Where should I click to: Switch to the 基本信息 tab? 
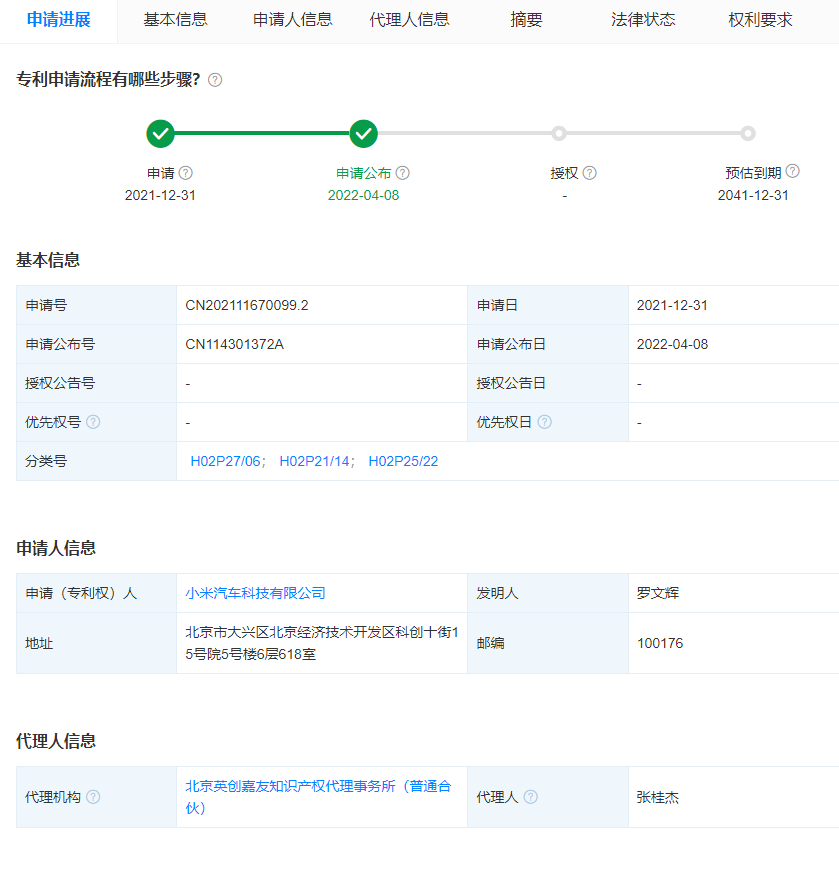pos(175,20)
